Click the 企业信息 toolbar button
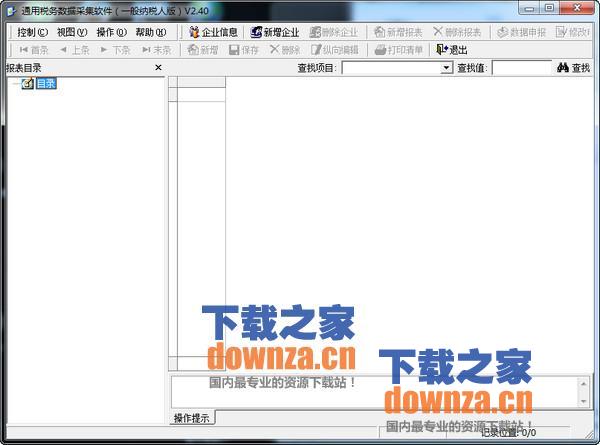 [213, 33]
